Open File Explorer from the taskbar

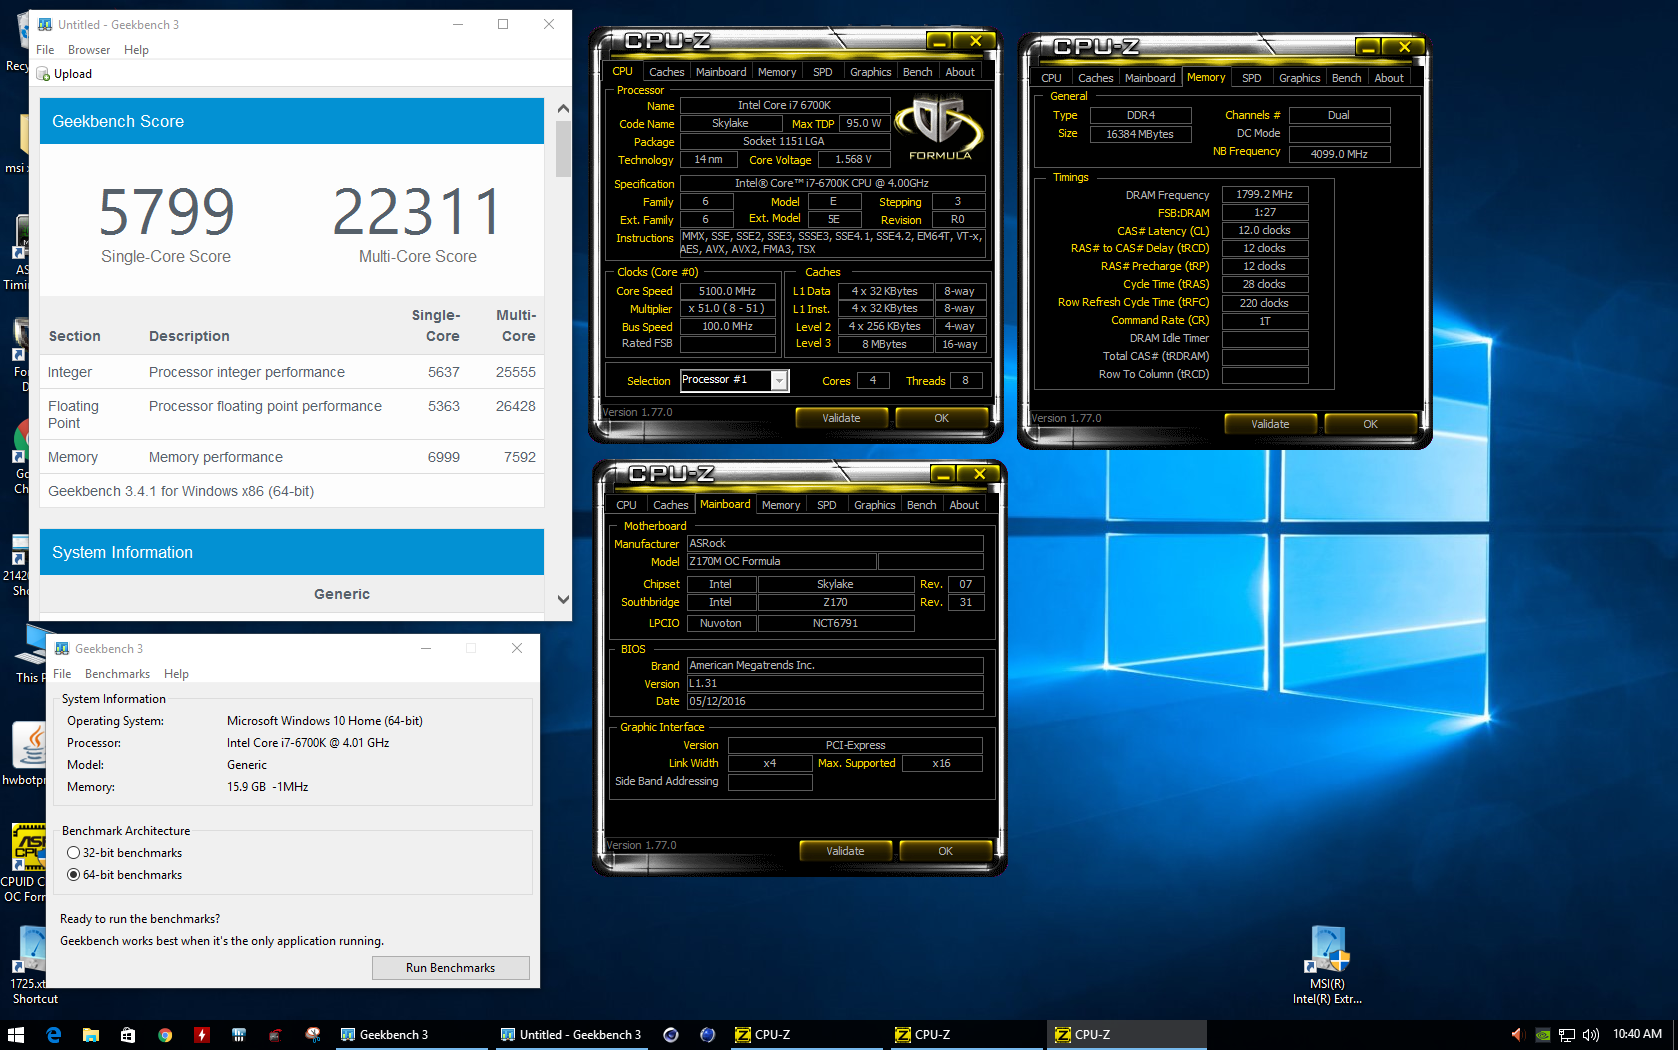pos(91,1035)
